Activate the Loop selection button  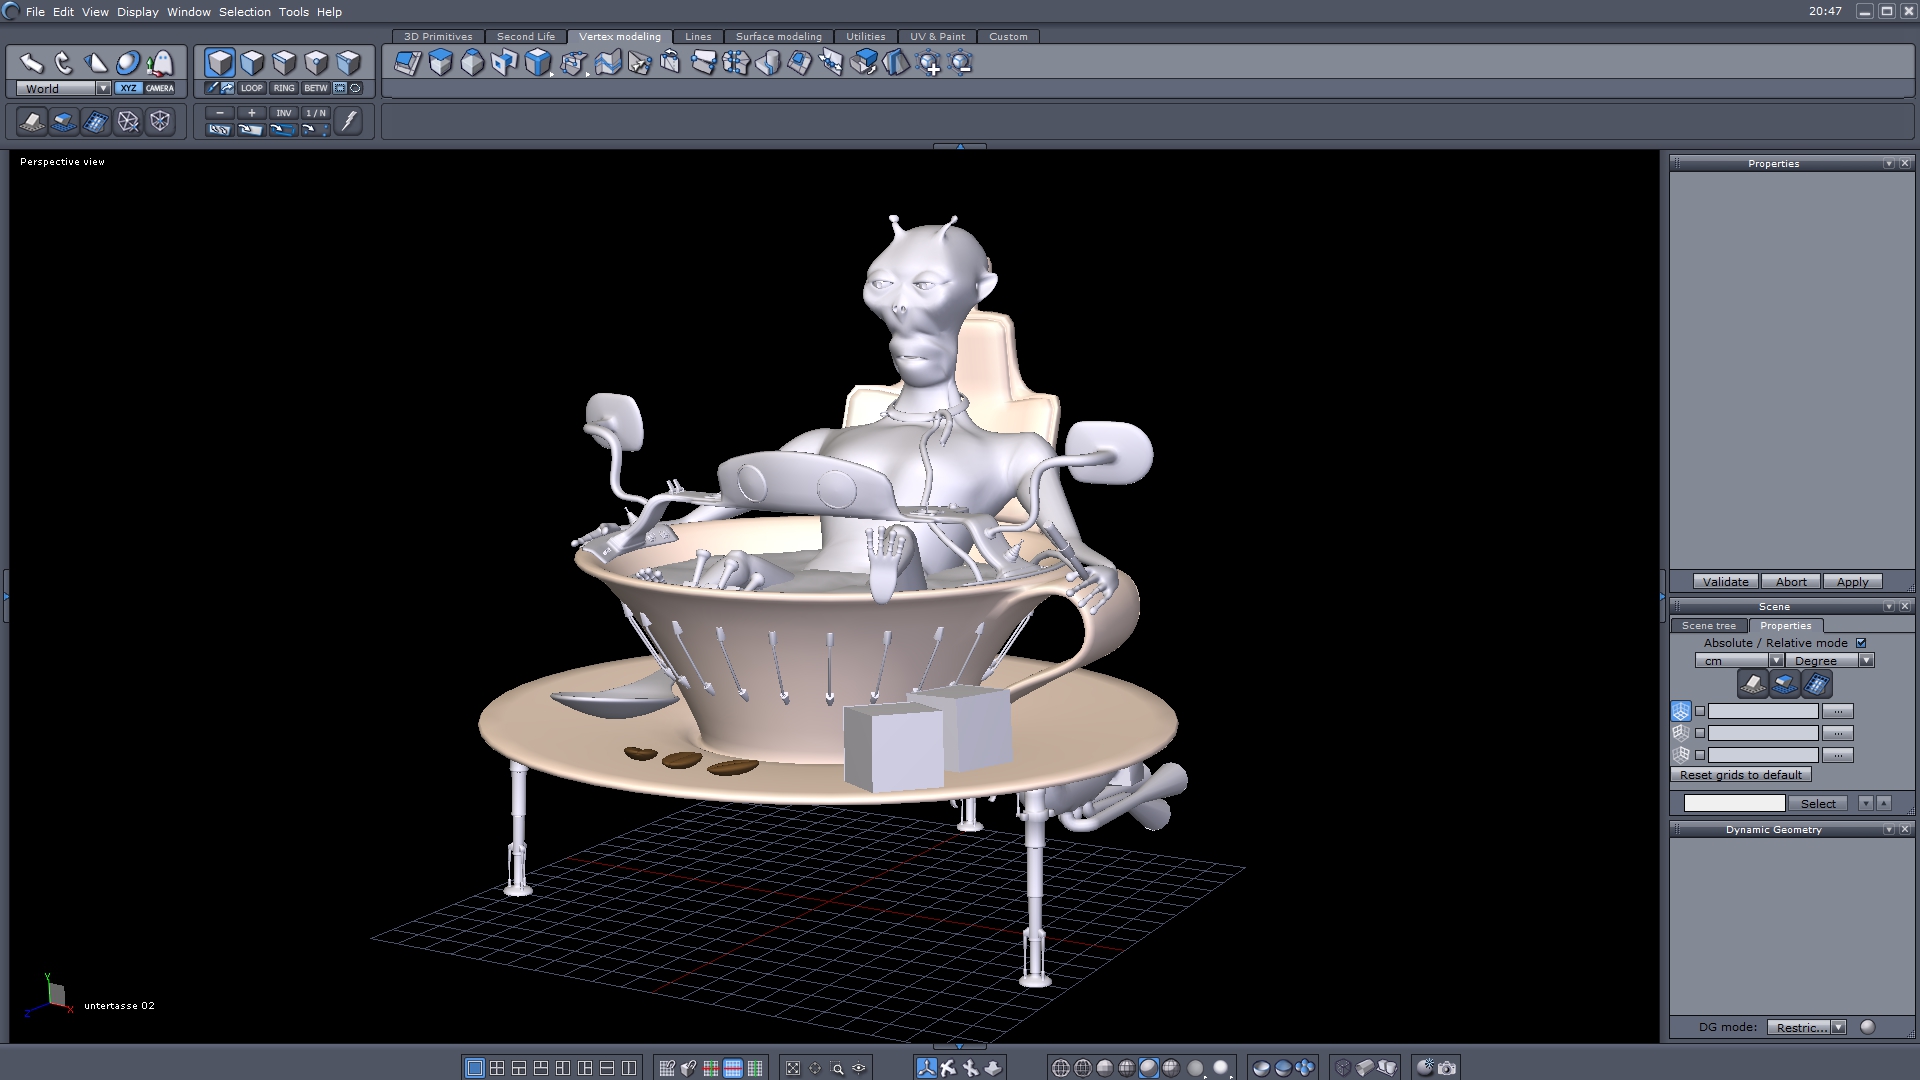(251, 88)
